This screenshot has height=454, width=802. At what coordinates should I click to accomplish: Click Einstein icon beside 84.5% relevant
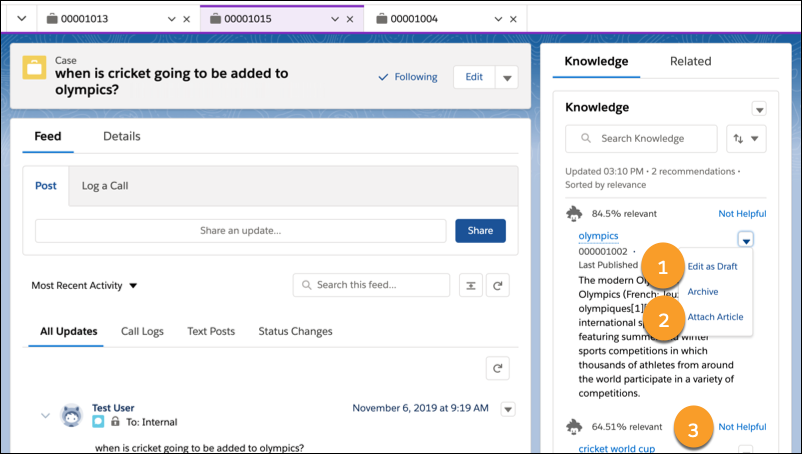[574, 214]
